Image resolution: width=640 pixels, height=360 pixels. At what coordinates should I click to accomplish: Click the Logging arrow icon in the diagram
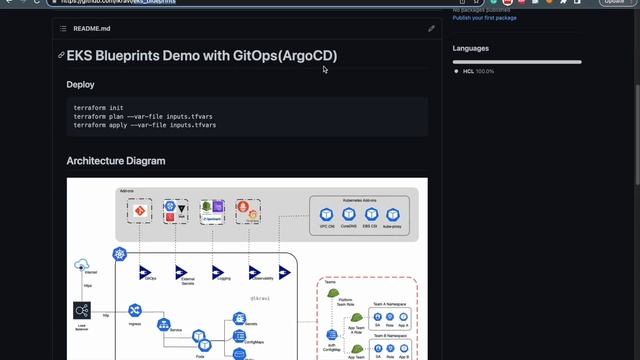[x=218, y=272]
